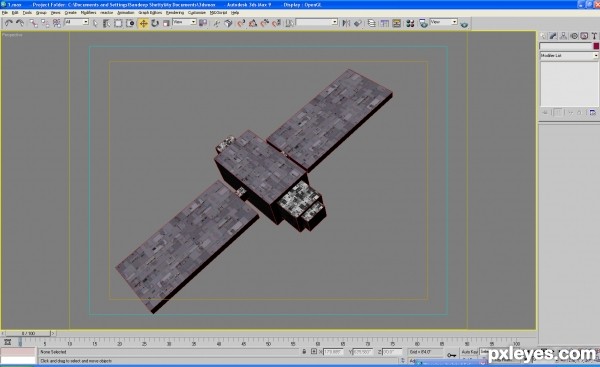This screenshot has height=367, width=600.
Task: Open the Named Selection Sets dropdown
Action: point(317,22)
